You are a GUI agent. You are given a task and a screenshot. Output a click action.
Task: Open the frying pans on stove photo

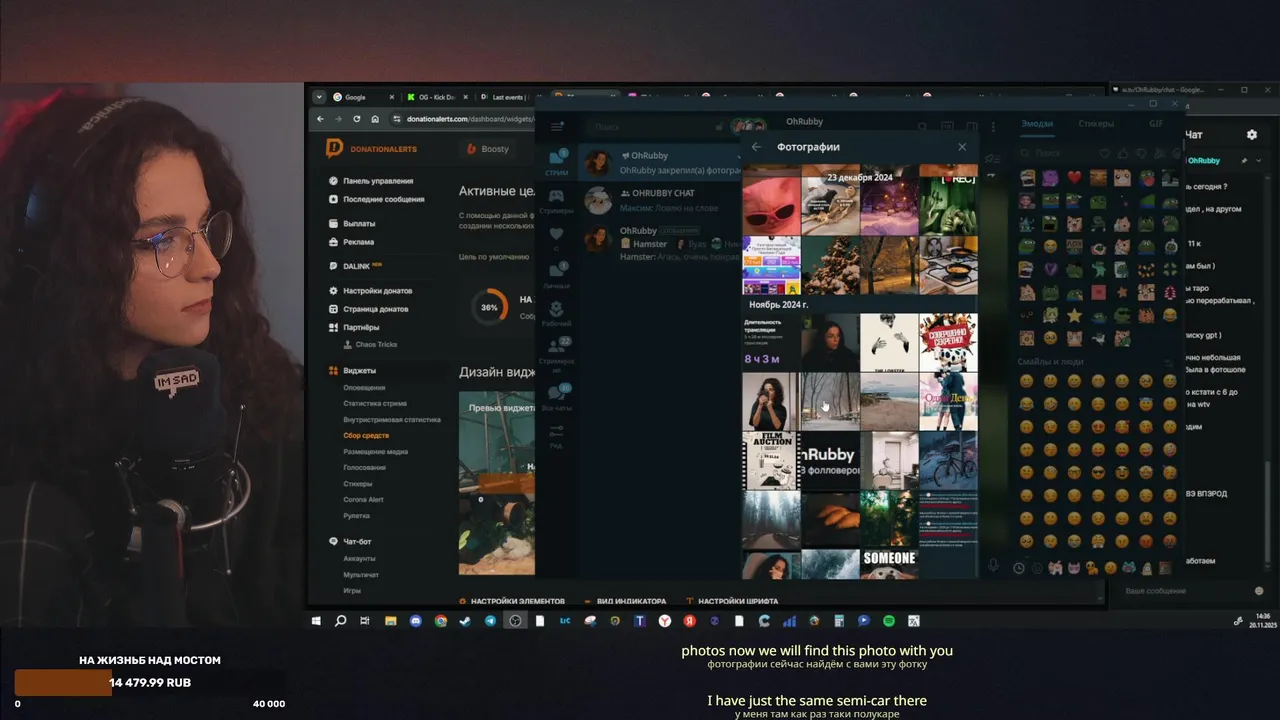pos(948,265)
